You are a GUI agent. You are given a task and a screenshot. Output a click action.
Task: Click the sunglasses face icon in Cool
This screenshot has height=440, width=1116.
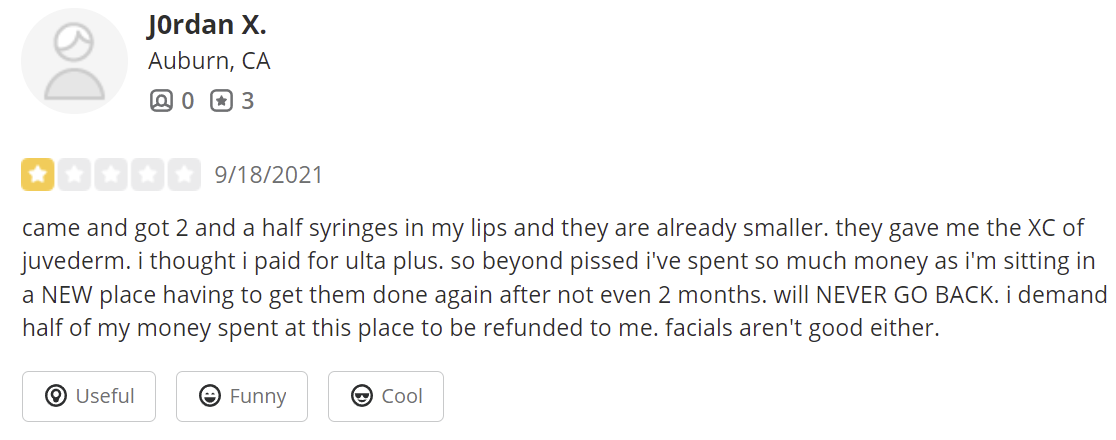361,397
